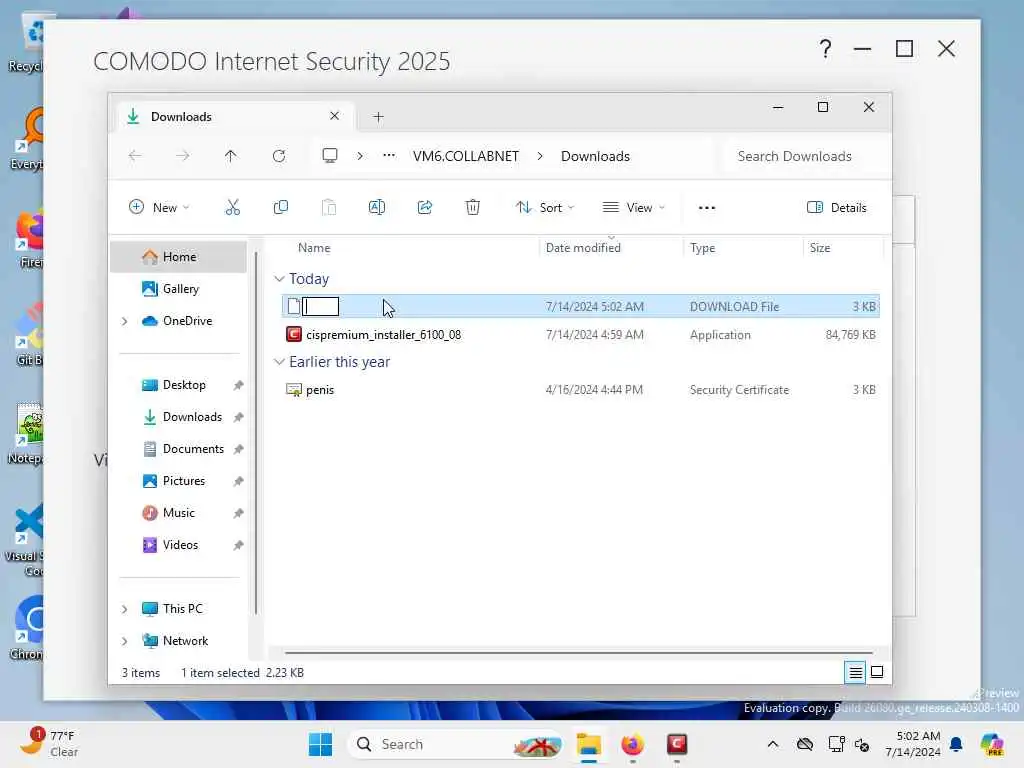Open Windows Start menu
Viewport: 1024px width, 768px height.
pos(320,744)
